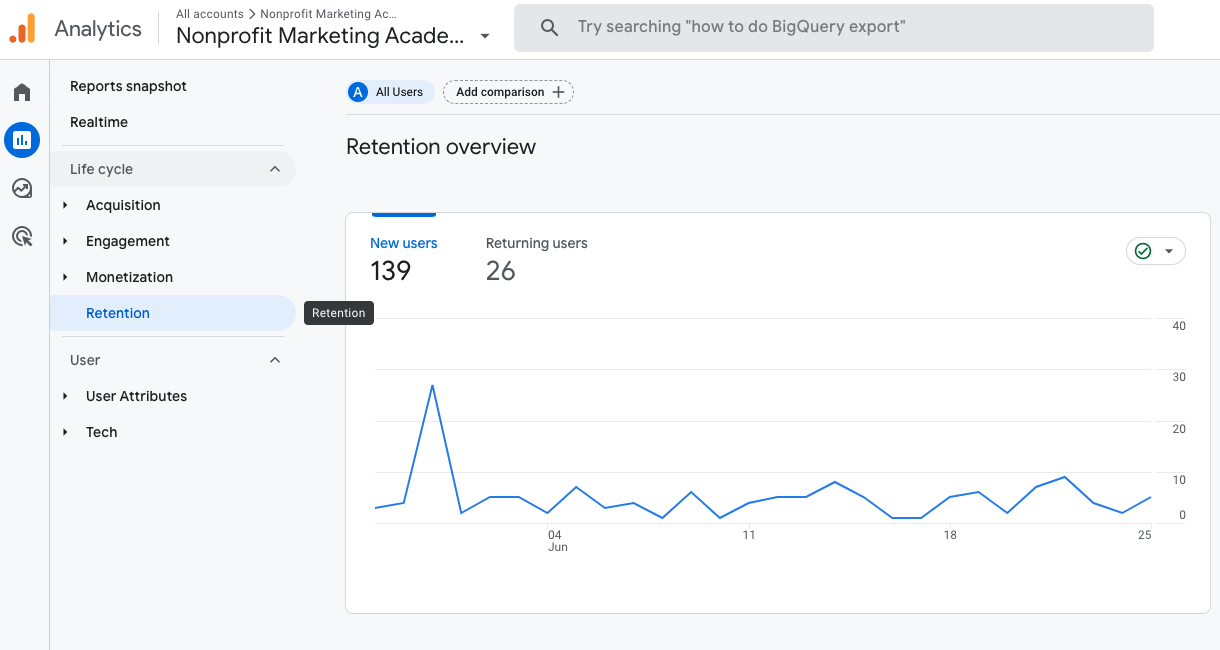
Task: Collapse the Life cycle section
Action: tap(275, 169)
